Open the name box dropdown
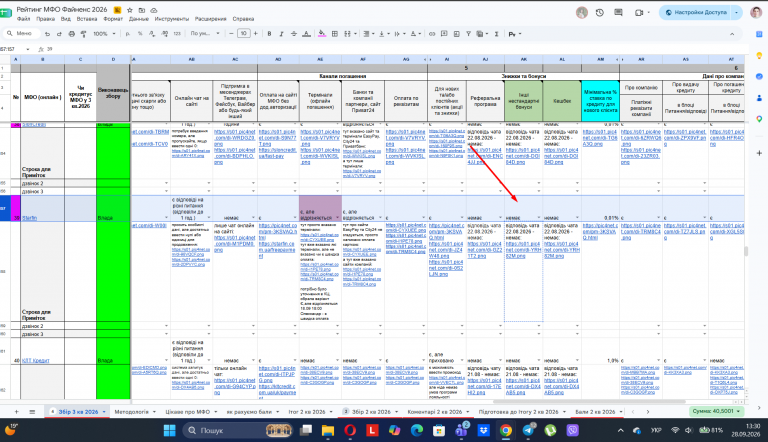The height and width of the screenshot is (442, 768). click(x=27, y=49)
